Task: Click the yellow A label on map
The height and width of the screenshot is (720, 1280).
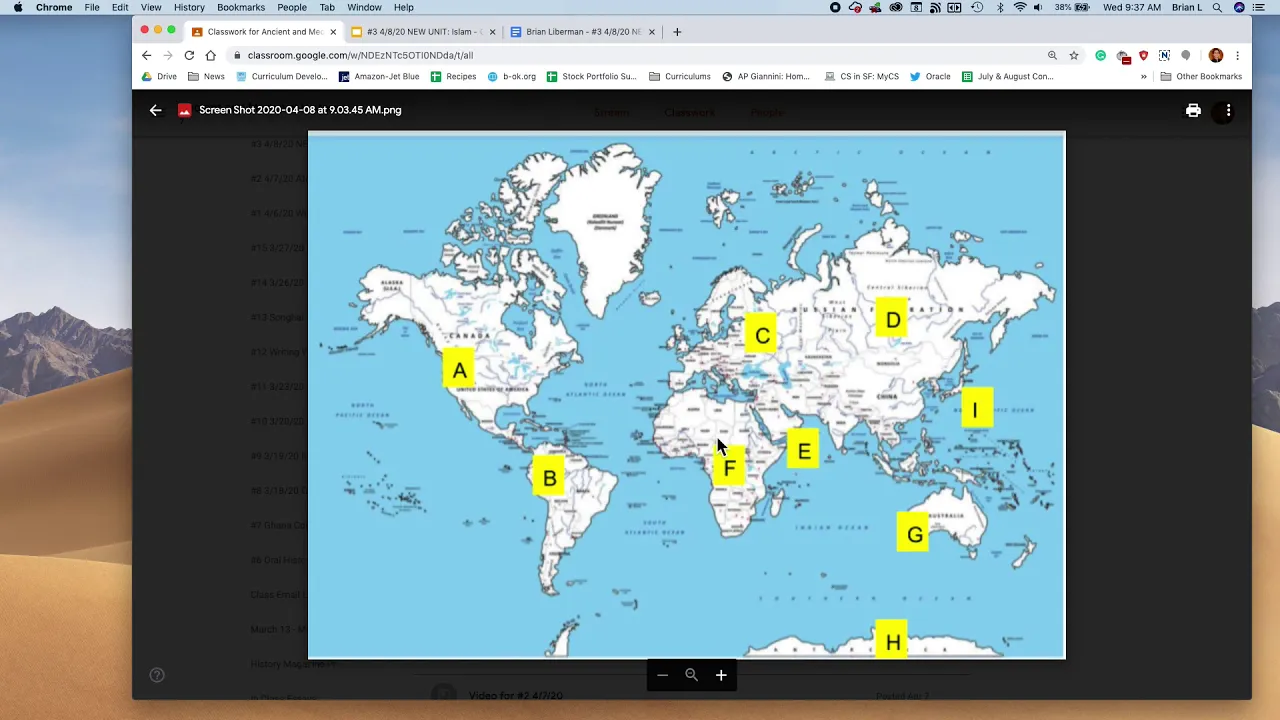Action: (459, 370)
